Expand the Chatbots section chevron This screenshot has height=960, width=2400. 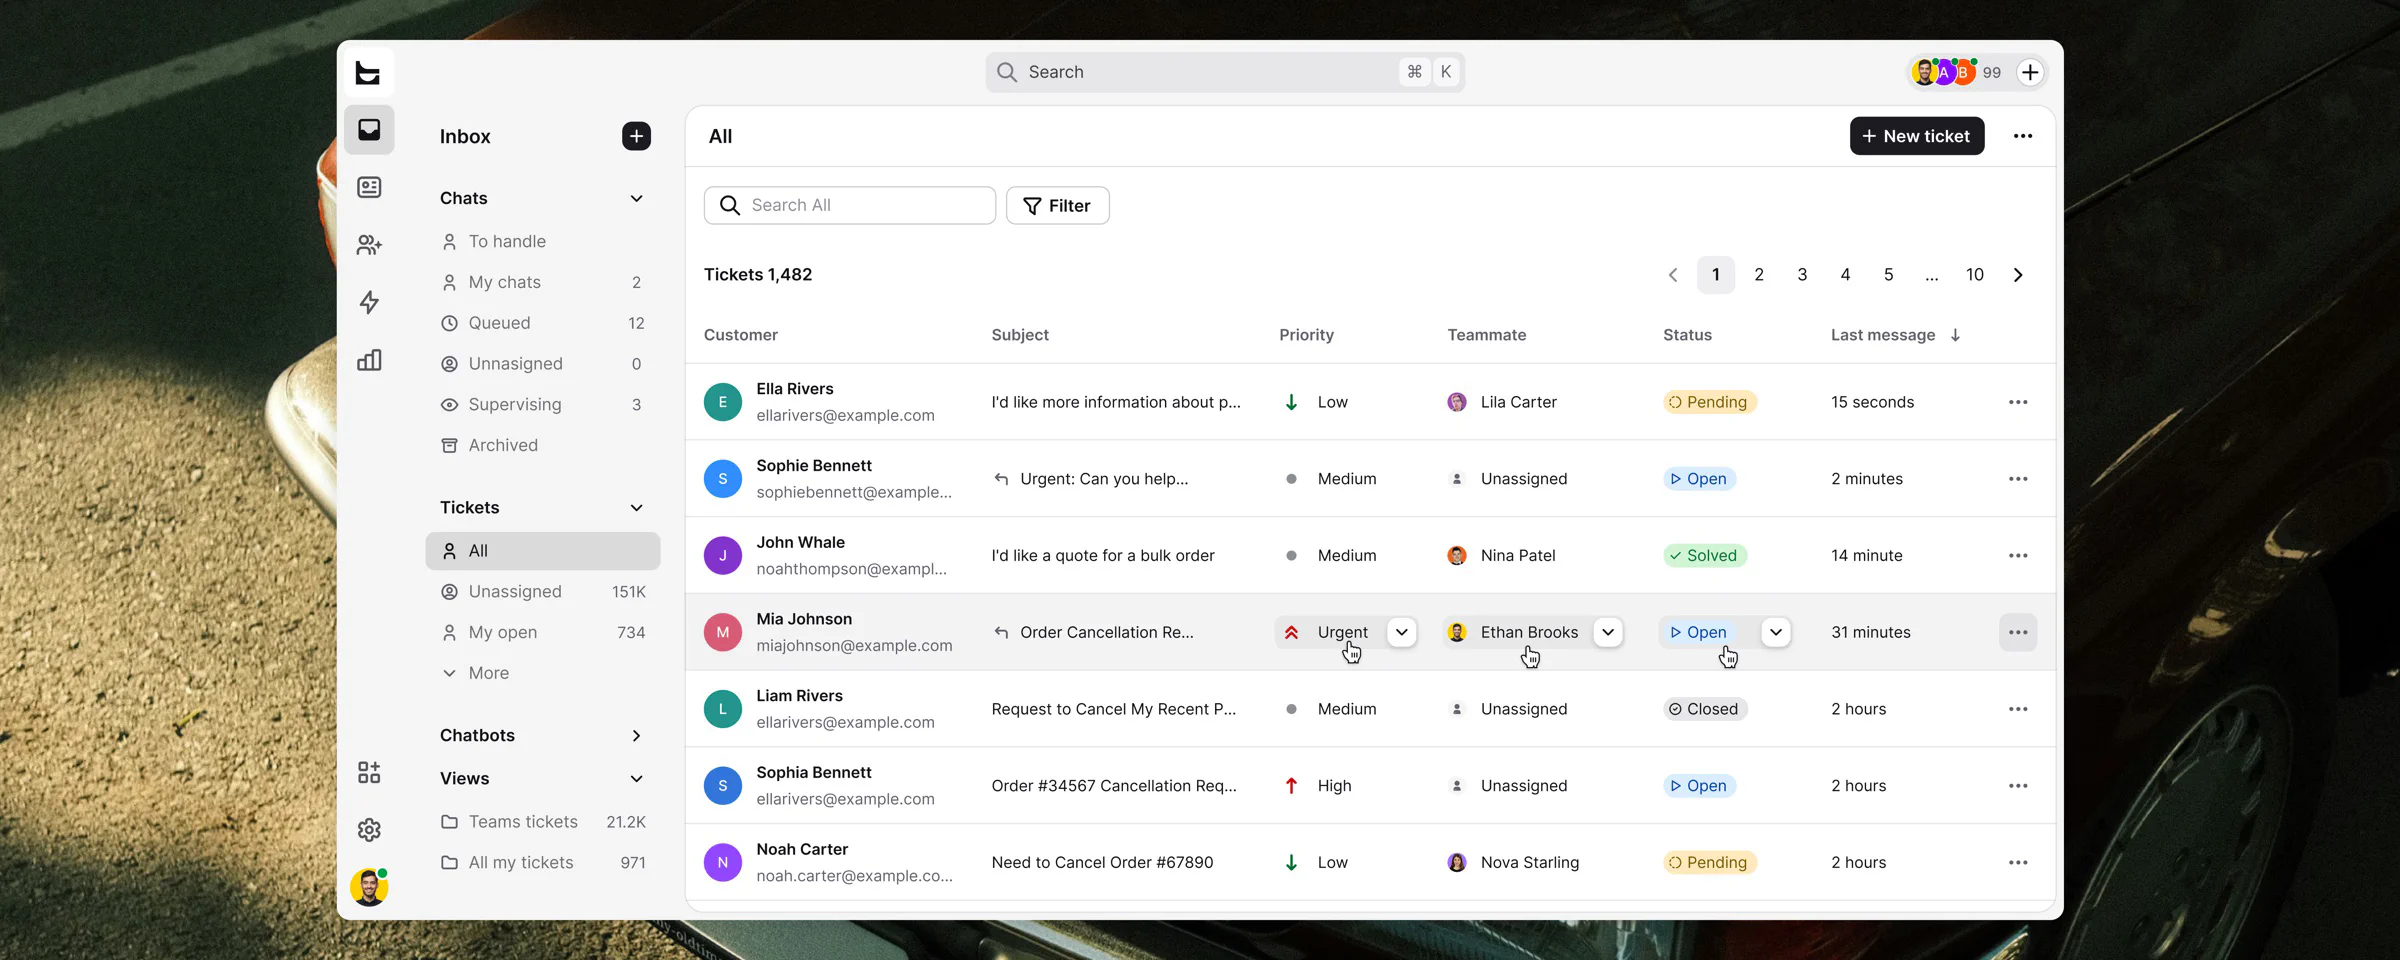pos(636,736)
